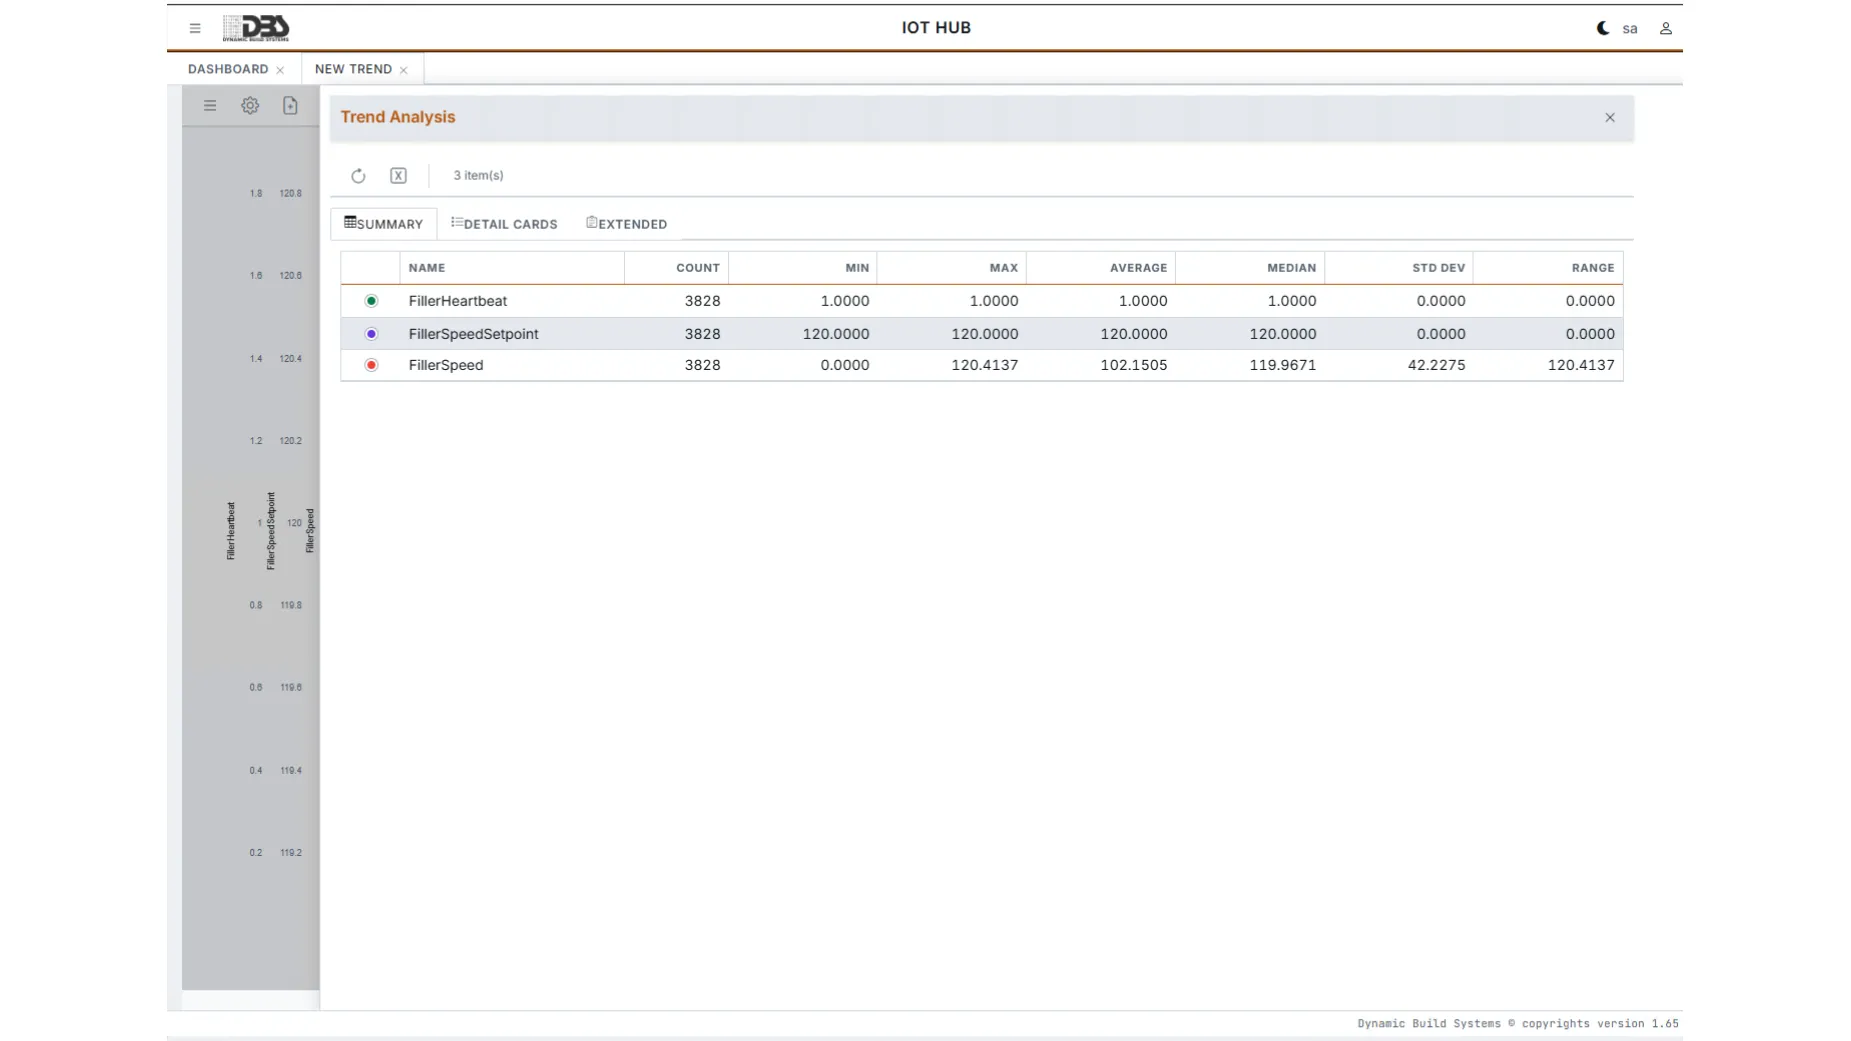Image resolution: width=1851 pixels, height=1041 pixels.
Task: Open the DETAIL CARDS tab
Action: [x=504, y=224]
